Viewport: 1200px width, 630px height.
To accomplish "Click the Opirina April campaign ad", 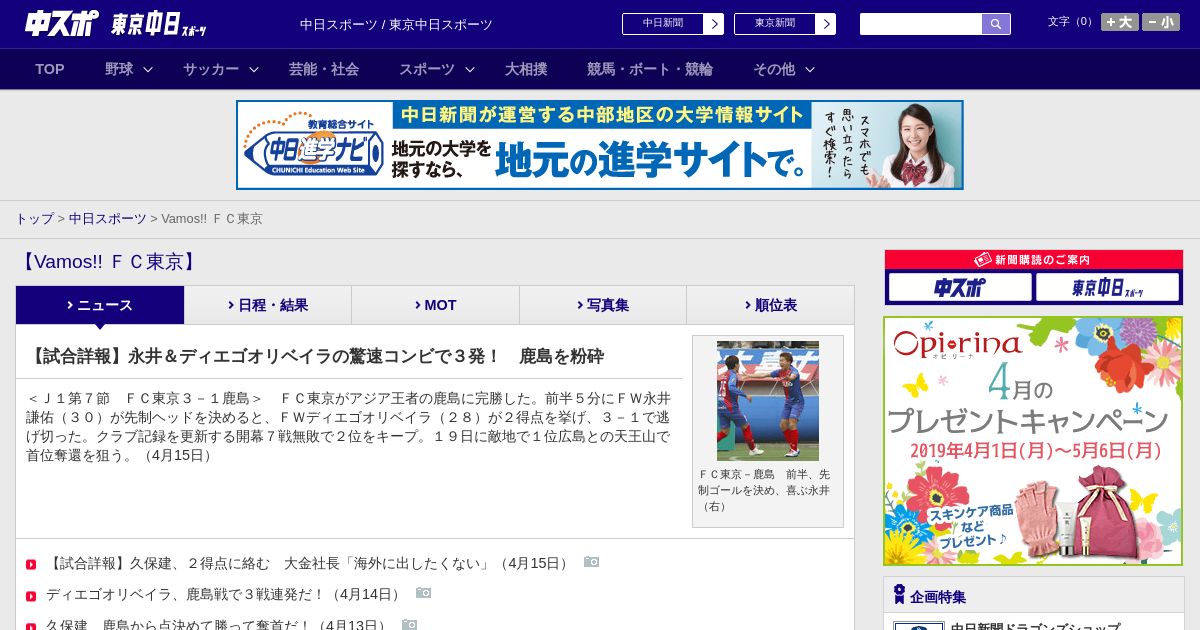I will (x=1033, y=441).
